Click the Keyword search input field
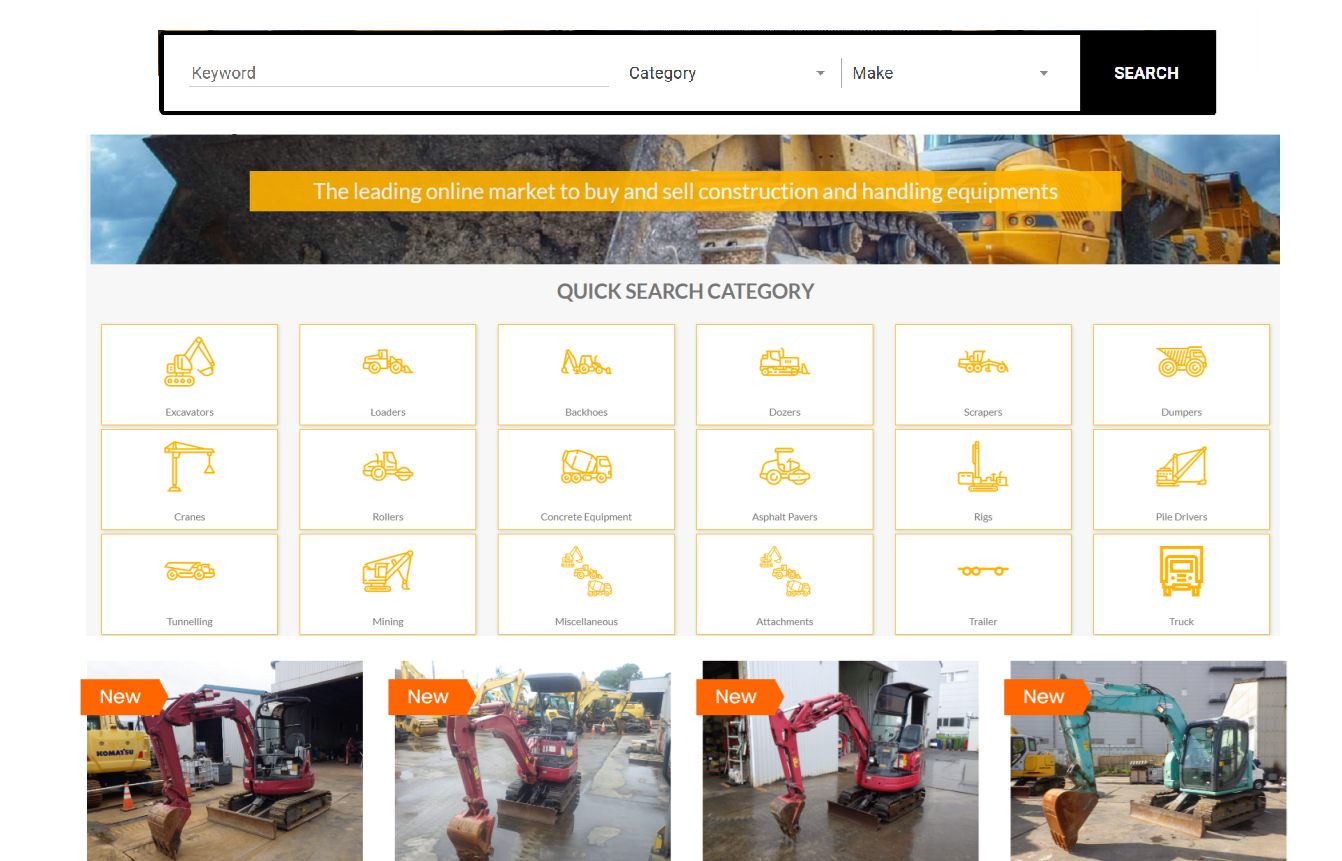 (399, 73)
